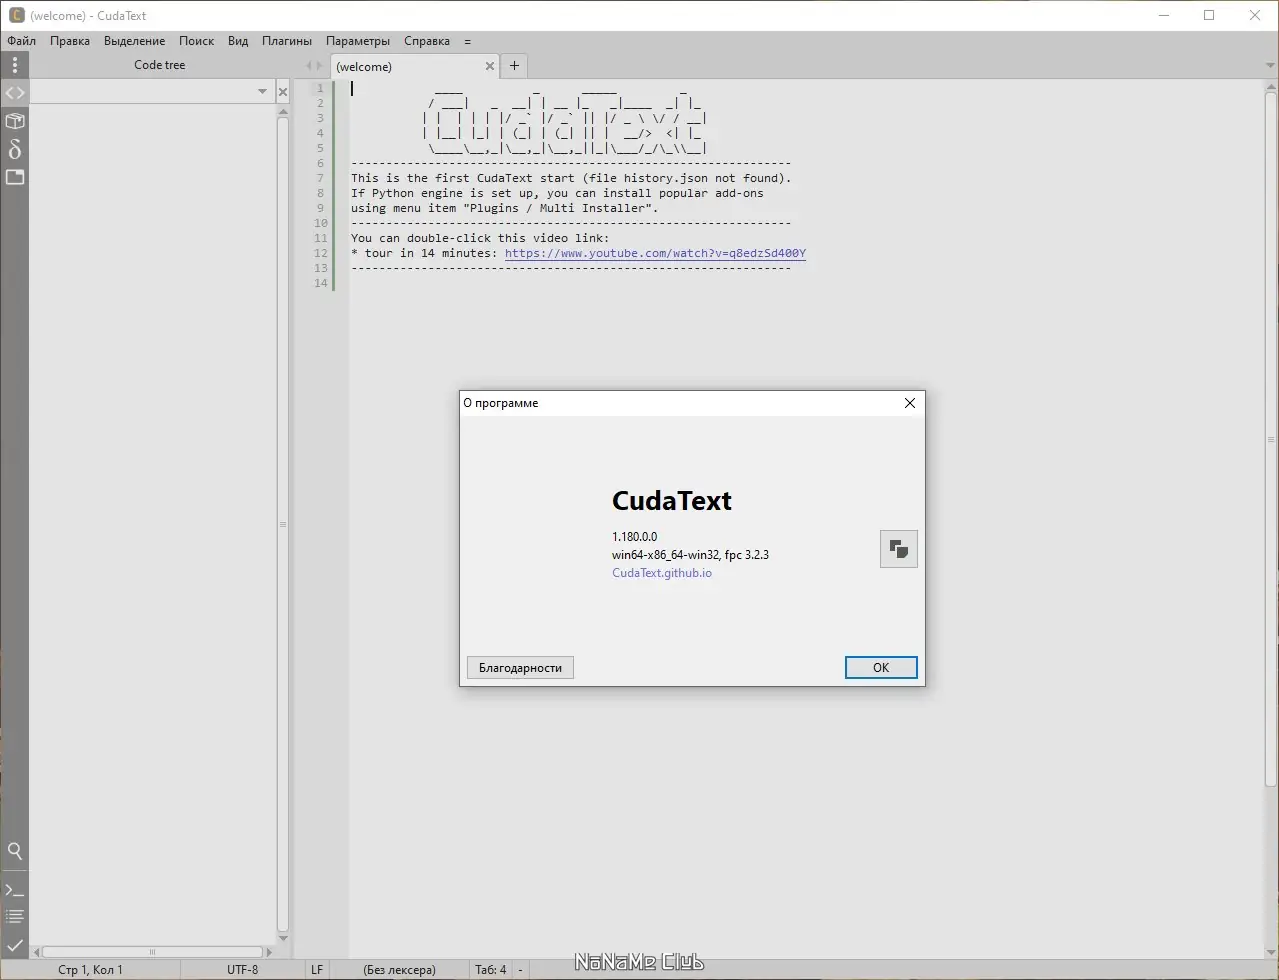1279x980 pixels.
Task: Open the Project manager box icon
Action: pyautogui.click(x=14, y=121)
